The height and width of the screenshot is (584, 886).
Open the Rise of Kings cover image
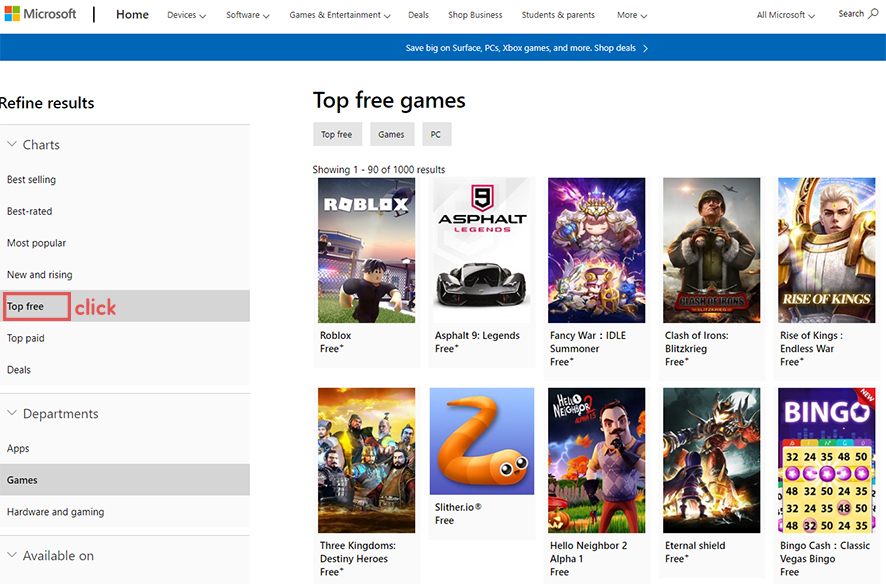click(x=827, y=250)
